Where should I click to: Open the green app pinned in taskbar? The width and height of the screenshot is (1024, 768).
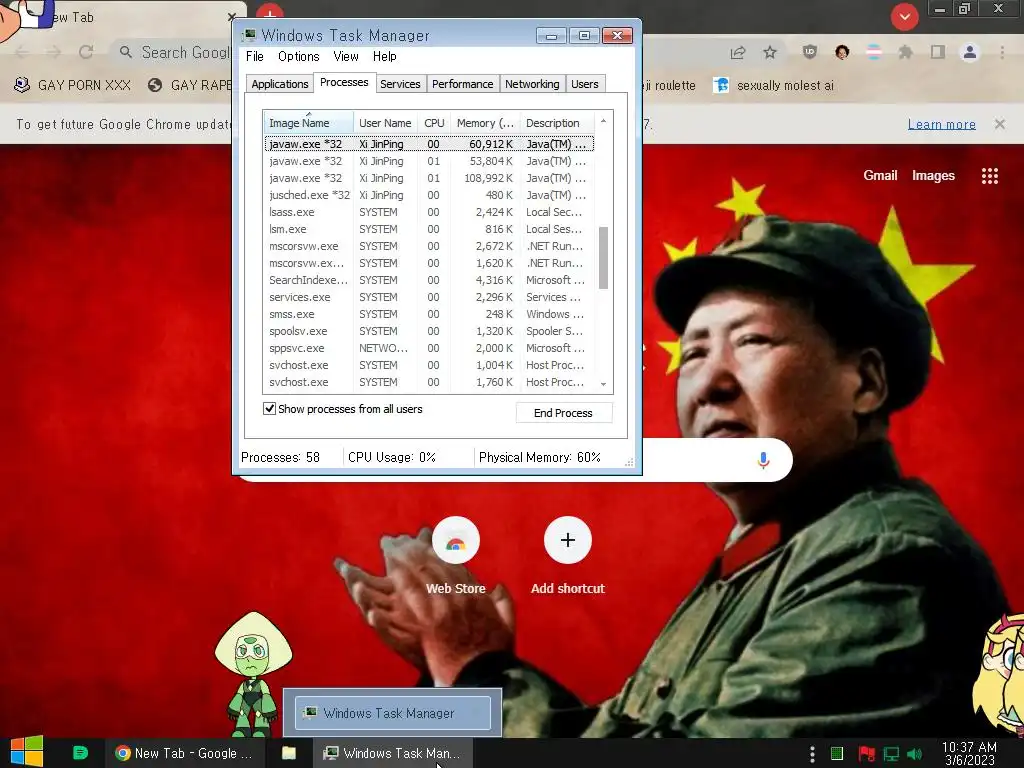click(80, 753)
